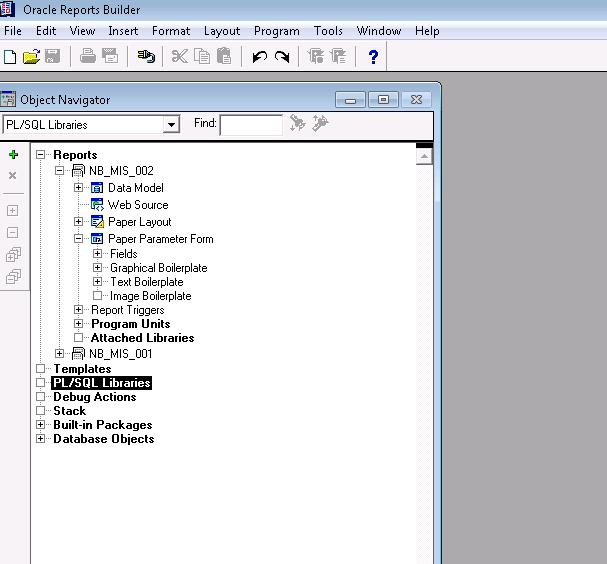Click the Undo arrow icon
The width and height of the screenshot is (607, 564).
pyautogui.click(x=260, y=57)
